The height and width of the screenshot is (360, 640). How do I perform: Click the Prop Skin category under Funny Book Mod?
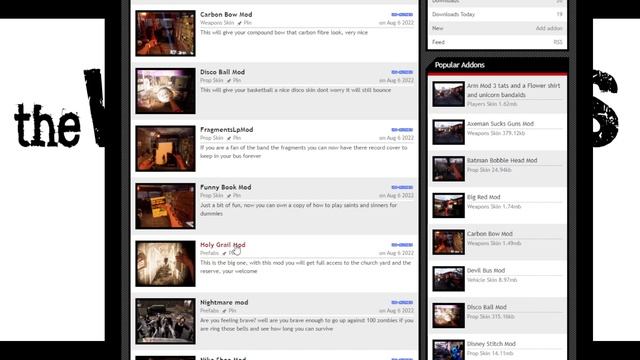[x=212, y=196]
